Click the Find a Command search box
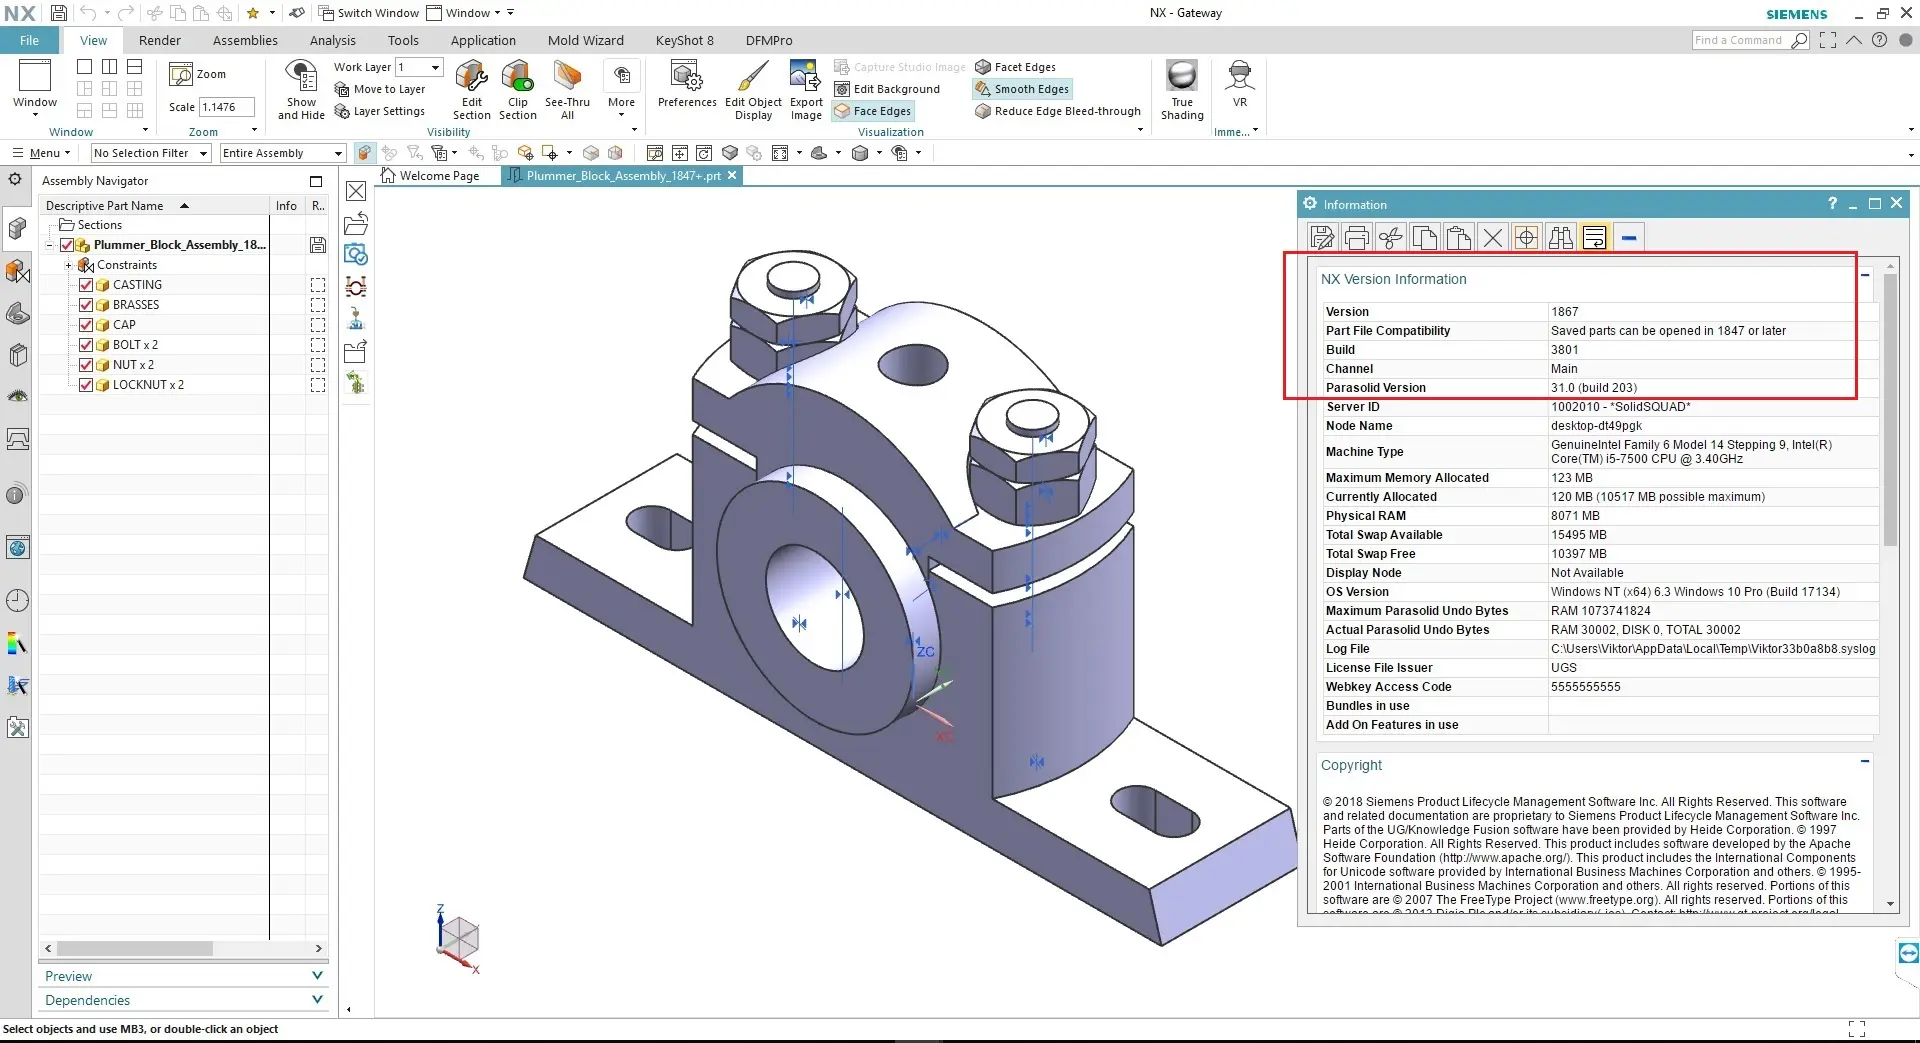Screen dimensions: 1920x1043 (1741, 40)
